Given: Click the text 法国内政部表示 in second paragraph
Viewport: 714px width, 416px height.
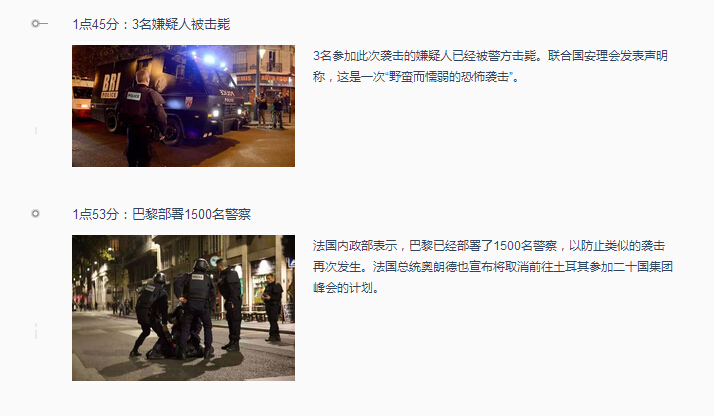Looking at the screenshot, I should pos(355,246).
